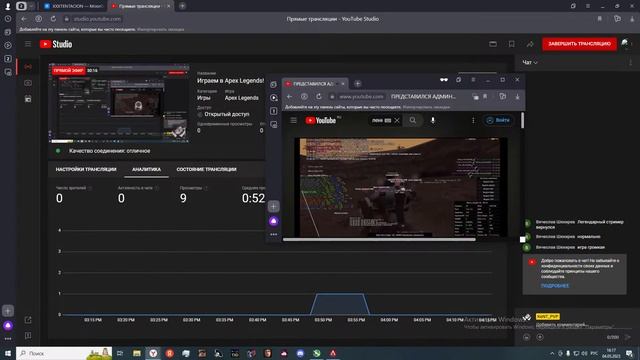This screenshot has width=640, height=360.
Task: Open the Windows Start menu
Action: (8, 353)
